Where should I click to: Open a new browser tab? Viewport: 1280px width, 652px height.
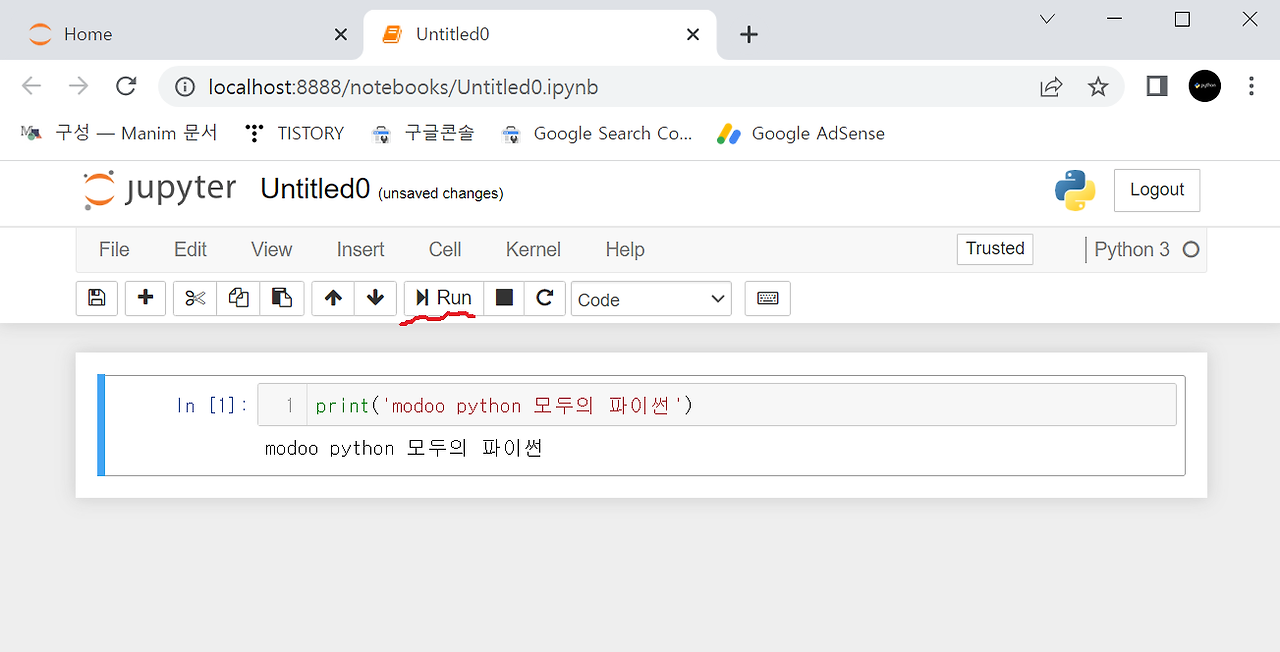coord(749,34)
